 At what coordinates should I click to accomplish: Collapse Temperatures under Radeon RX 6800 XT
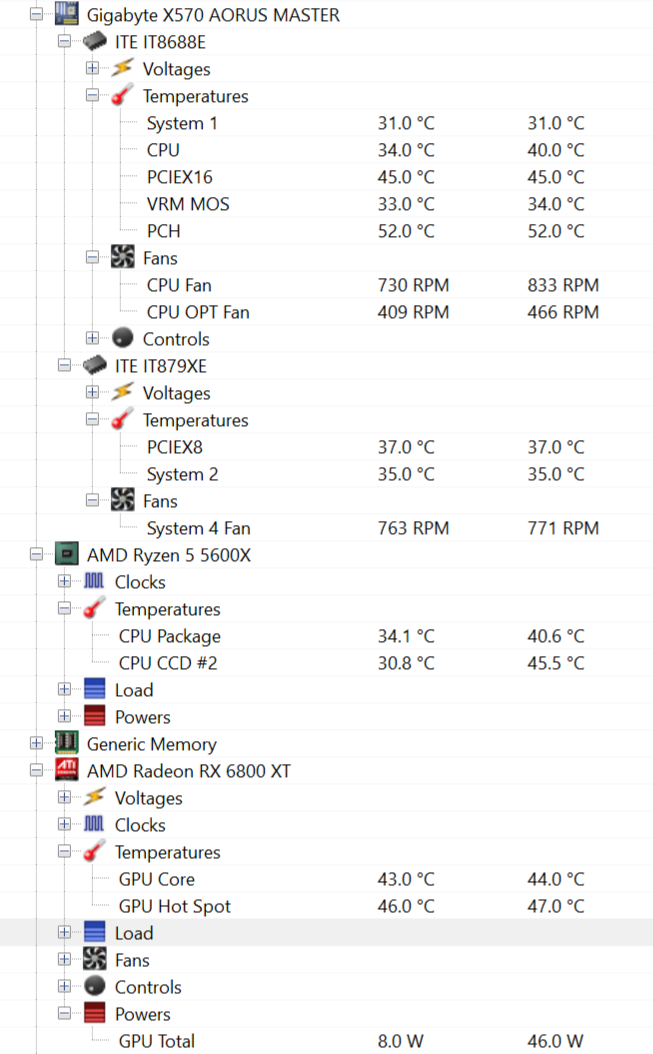coord(64,852)
